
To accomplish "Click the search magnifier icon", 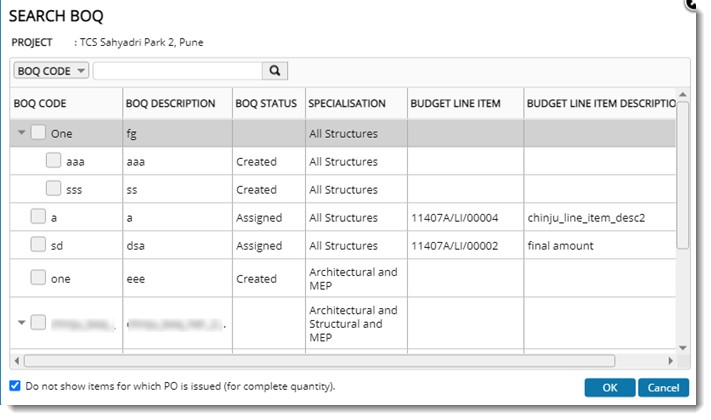I will click(274, 71).
